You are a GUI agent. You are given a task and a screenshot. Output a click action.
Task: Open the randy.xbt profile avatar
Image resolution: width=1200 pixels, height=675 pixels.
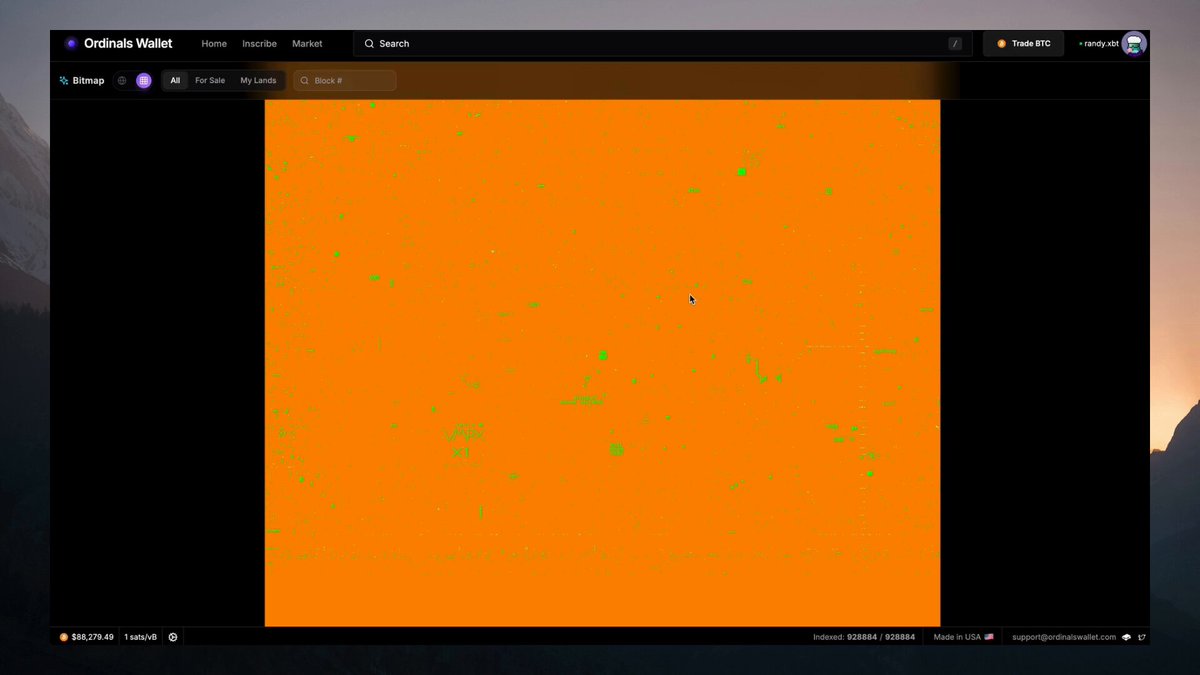point(1133,44)
